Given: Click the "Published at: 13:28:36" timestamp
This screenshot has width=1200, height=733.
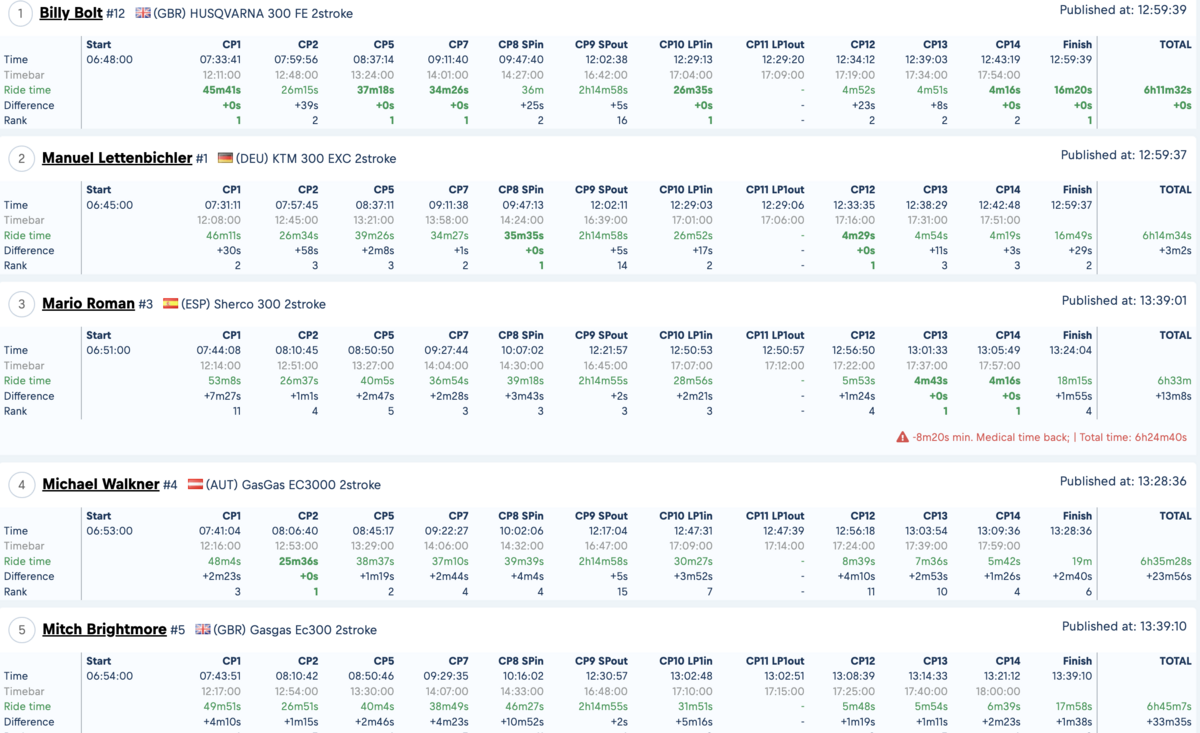Looking at the screenshot, I should coord(1124,481).
